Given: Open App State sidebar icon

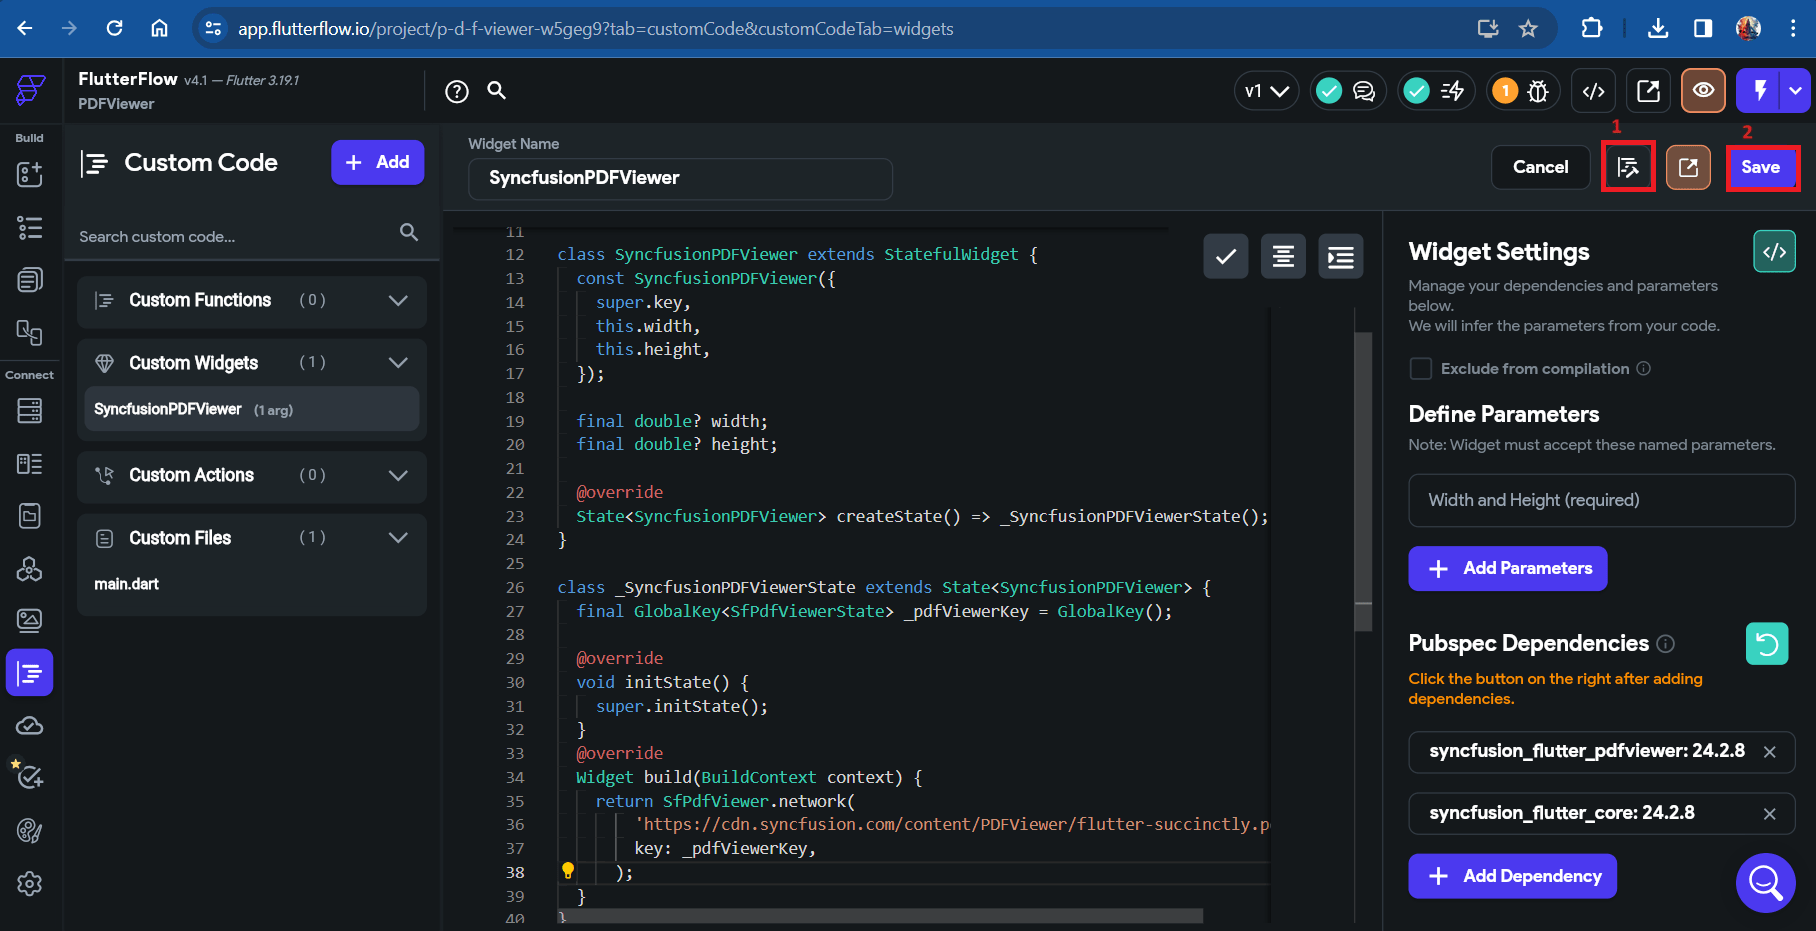Looking at the screenshot, I should (30, 516).
